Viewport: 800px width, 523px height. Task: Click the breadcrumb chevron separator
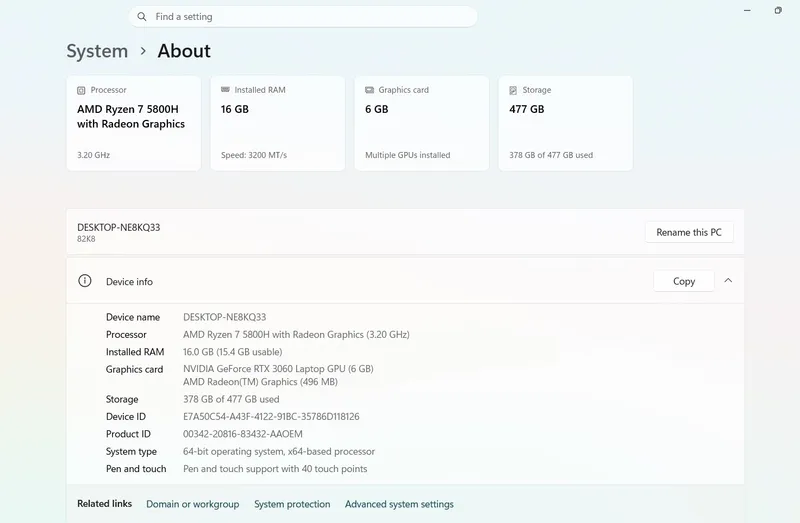tap(143, 51)
